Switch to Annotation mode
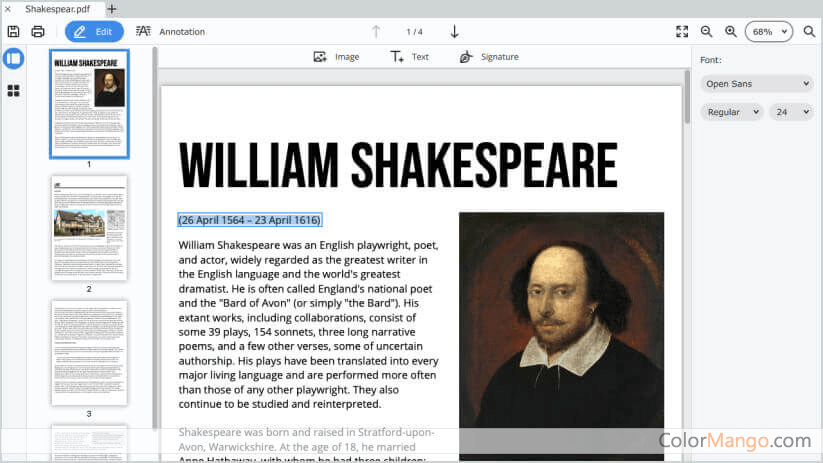The image size is (823, 463). click(x=170, y=32)
